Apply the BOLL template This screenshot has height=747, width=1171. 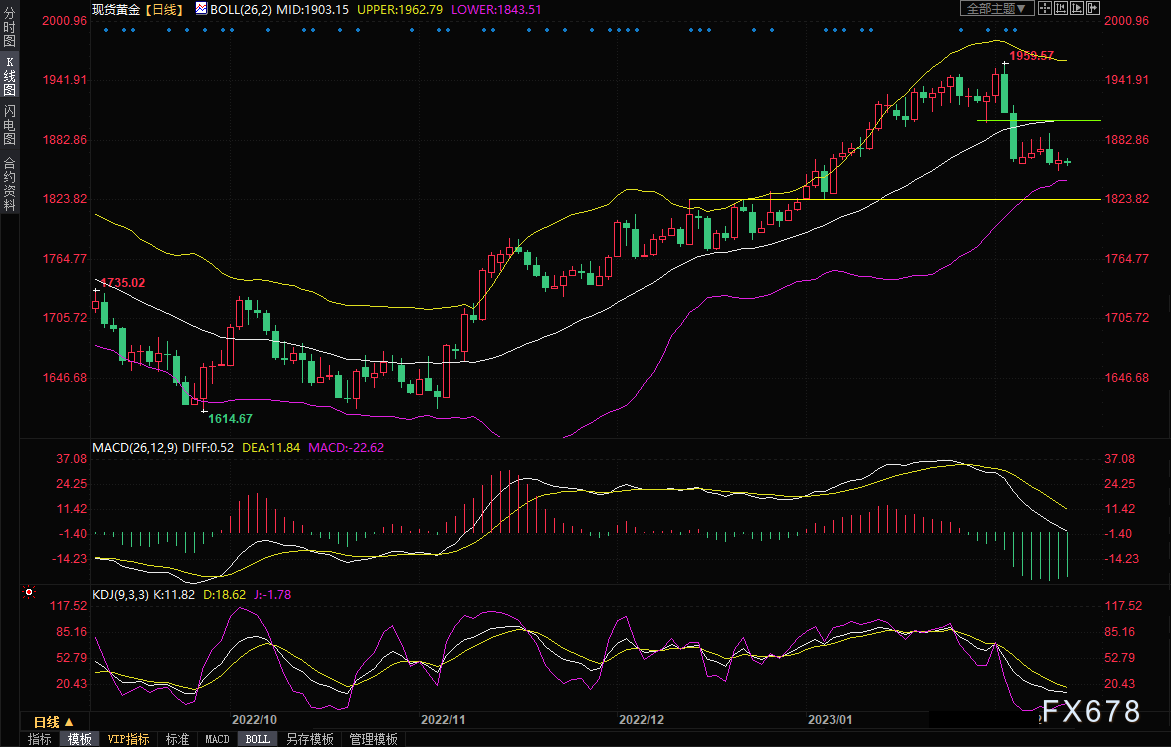(x=258, y=739)
